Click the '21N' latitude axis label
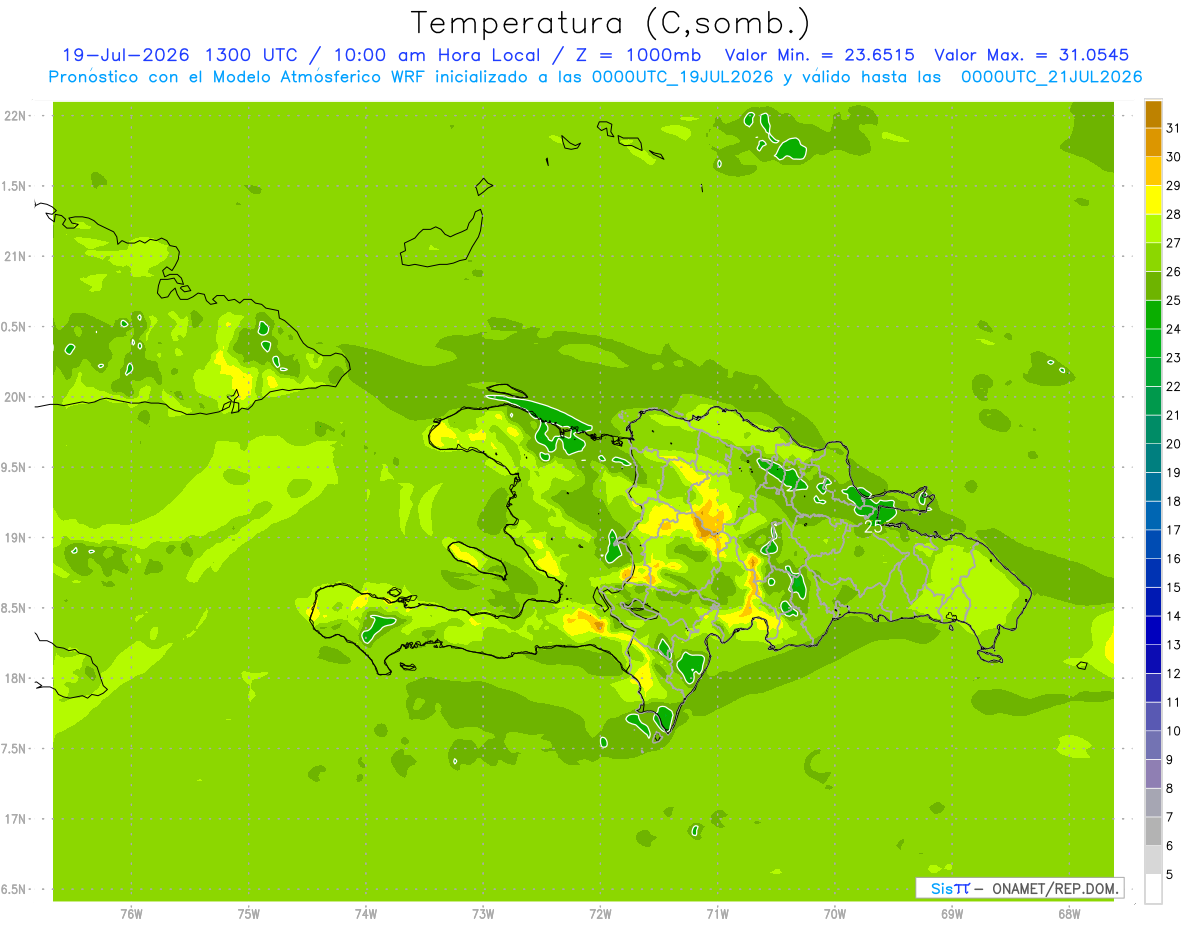Viewport: 1200px width, 927px height. (16, 256)
